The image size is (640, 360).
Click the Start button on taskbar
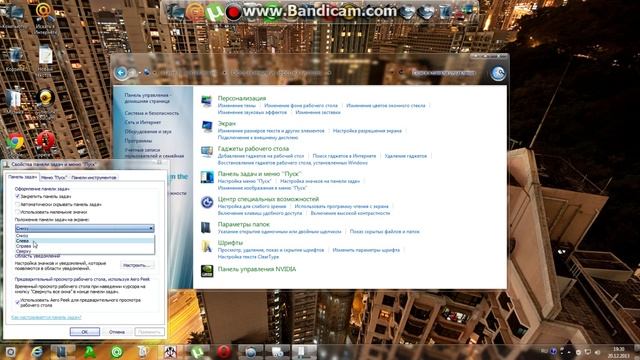[11, 352]
